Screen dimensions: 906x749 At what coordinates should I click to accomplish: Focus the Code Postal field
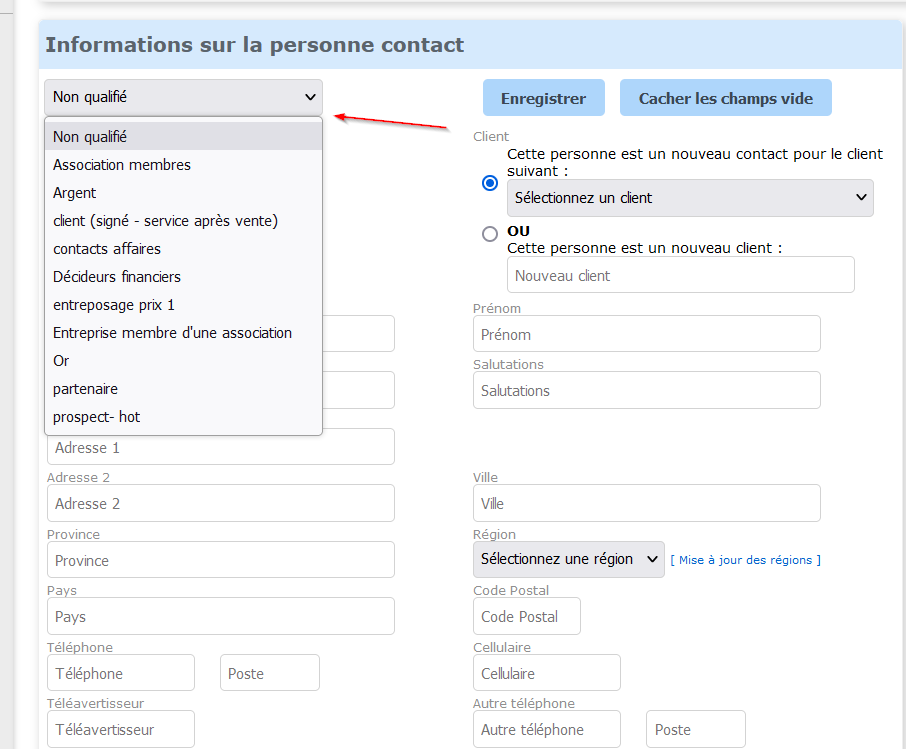click(x=527, y=616)
